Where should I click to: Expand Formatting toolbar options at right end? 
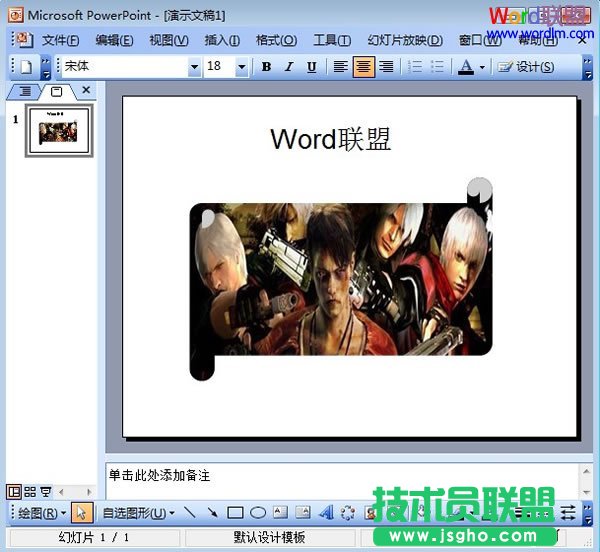pyautogui.click(x=587, y=68)
